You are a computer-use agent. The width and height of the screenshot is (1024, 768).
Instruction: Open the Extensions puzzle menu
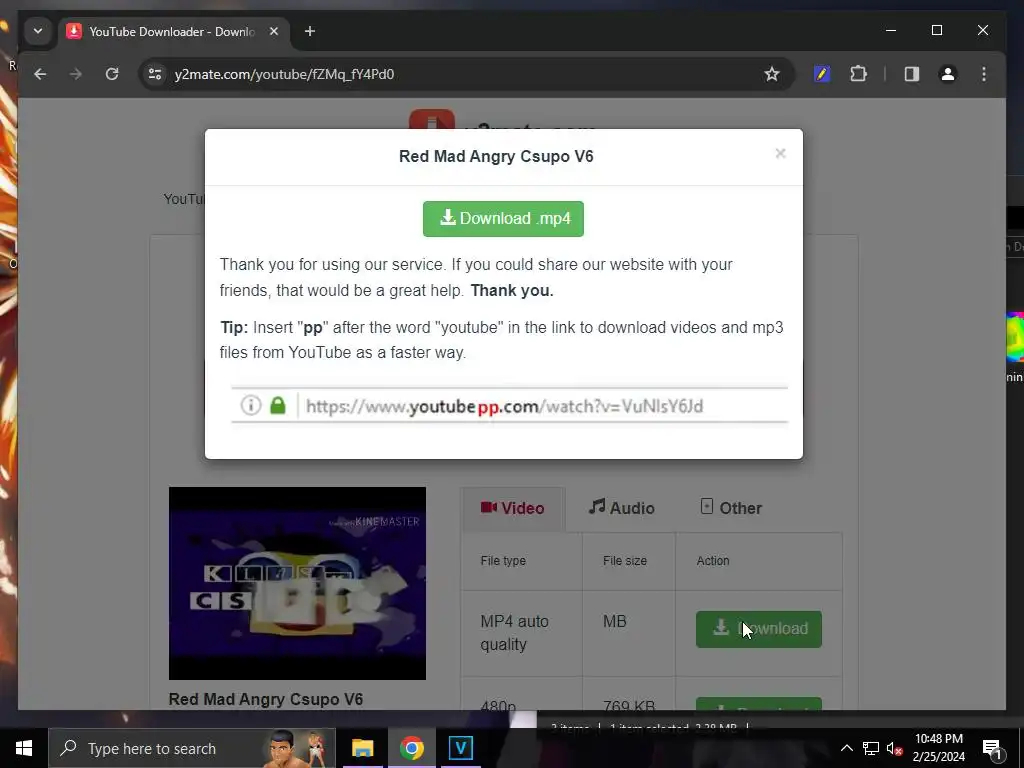pyautogui.click(x=858, y=74)
